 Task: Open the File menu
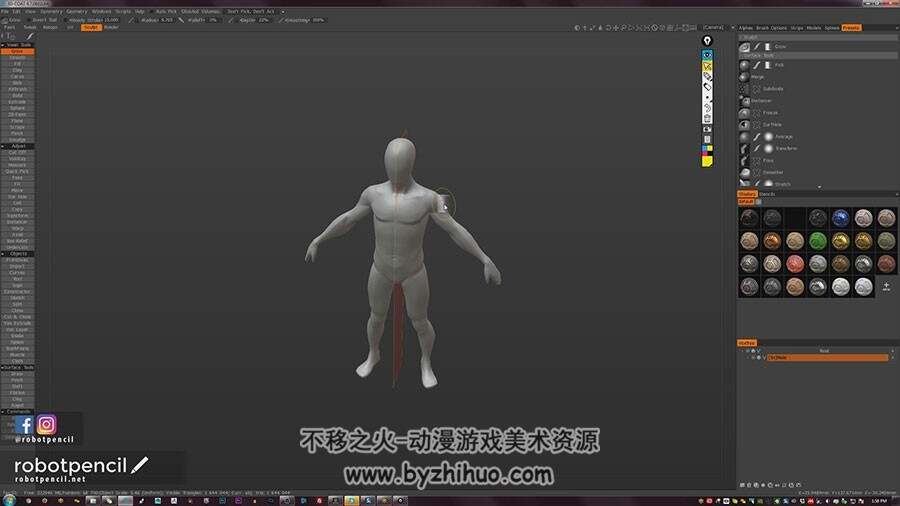pos(5,11)
